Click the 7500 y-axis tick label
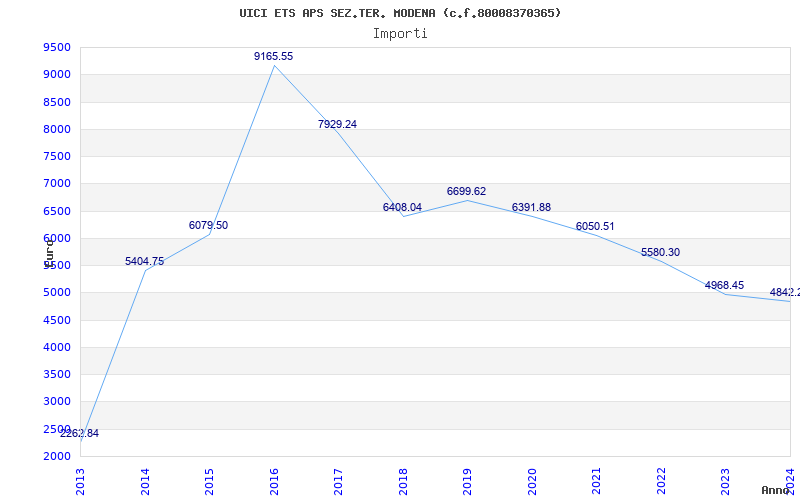The width and height of the screenshot is (800, 500). point(57,156)
